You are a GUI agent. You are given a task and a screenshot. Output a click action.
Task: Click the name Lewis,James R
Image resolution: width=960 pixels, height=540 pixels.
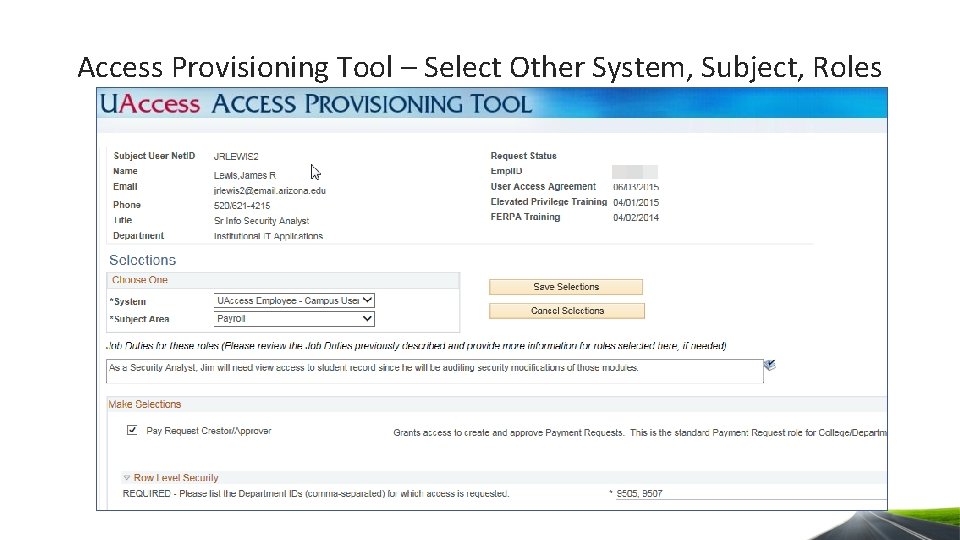(244, 175)
